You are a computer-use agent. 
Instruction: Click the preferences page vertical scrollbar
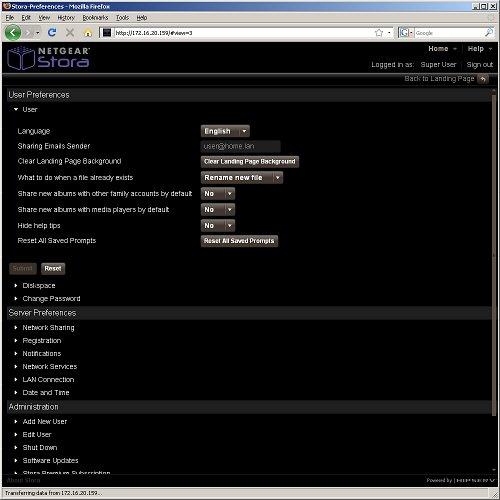[x=494, y=255]
